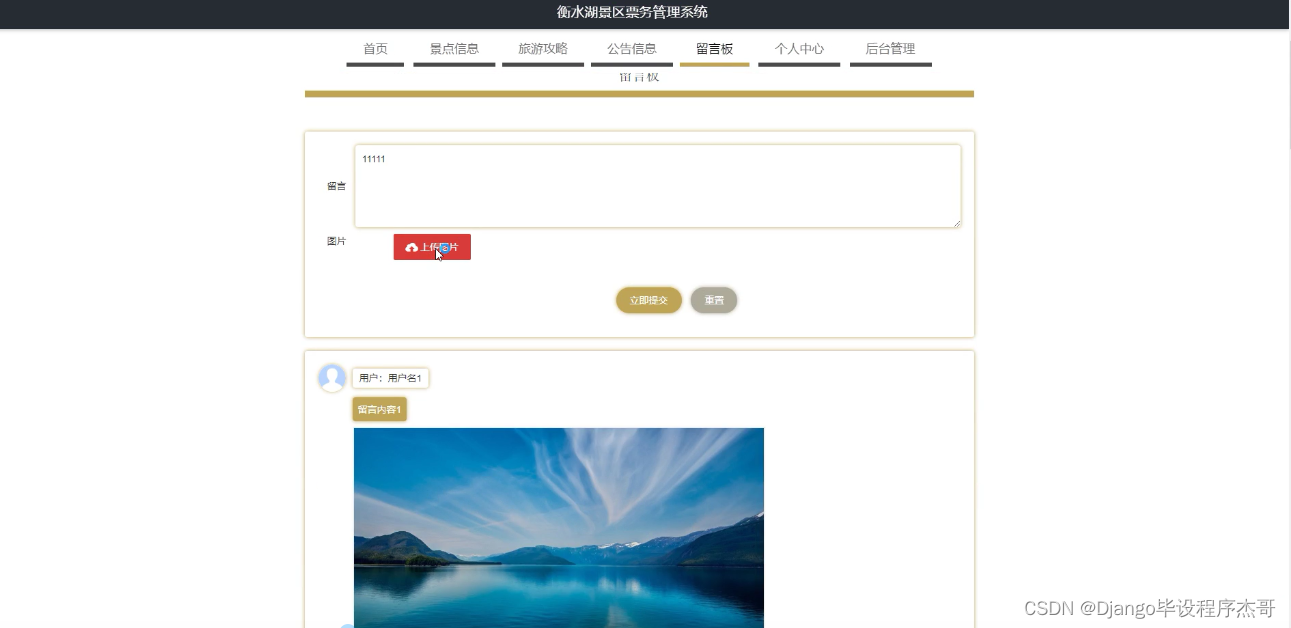Click the 留言板 page heading below the menu
This screenshot has height=628, width=1291.
click(639, 77)
